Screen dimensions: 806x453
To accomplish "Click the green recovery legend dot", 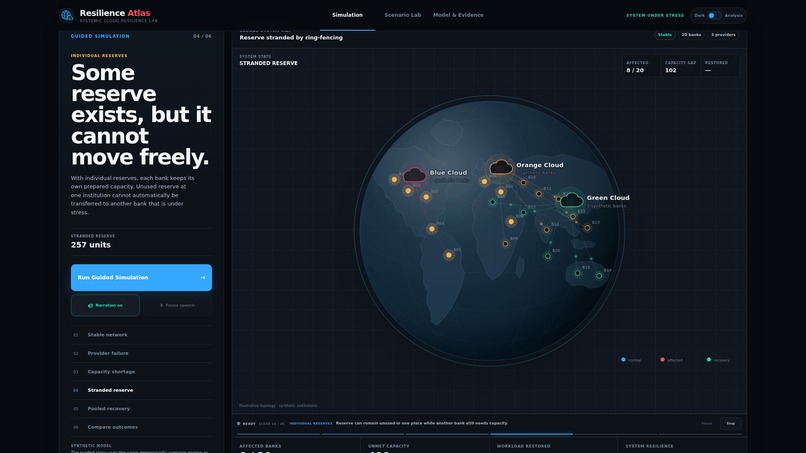I will click(709, 360).
